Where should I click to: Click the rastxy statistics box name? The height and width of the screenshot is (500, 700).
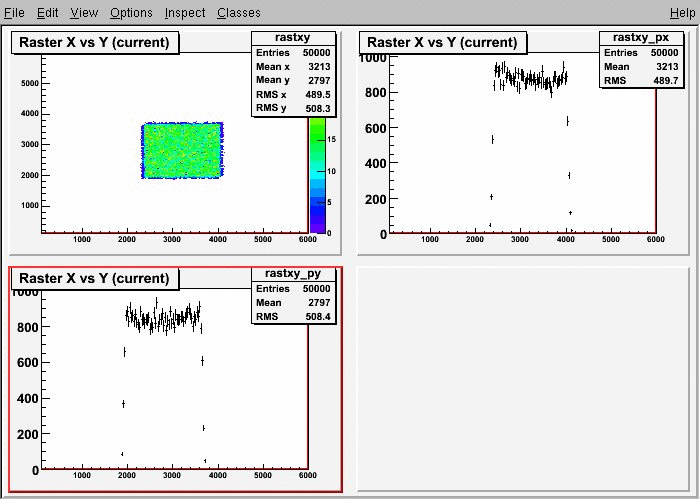click(x=293, y=38)
